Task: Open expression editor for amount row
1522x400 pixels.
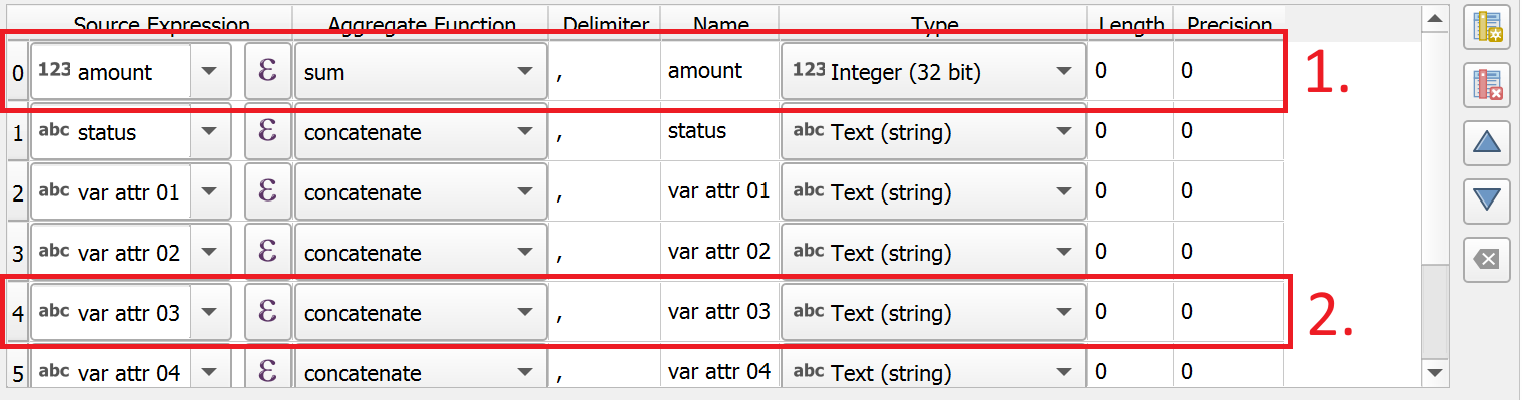Action: (267, 71)
